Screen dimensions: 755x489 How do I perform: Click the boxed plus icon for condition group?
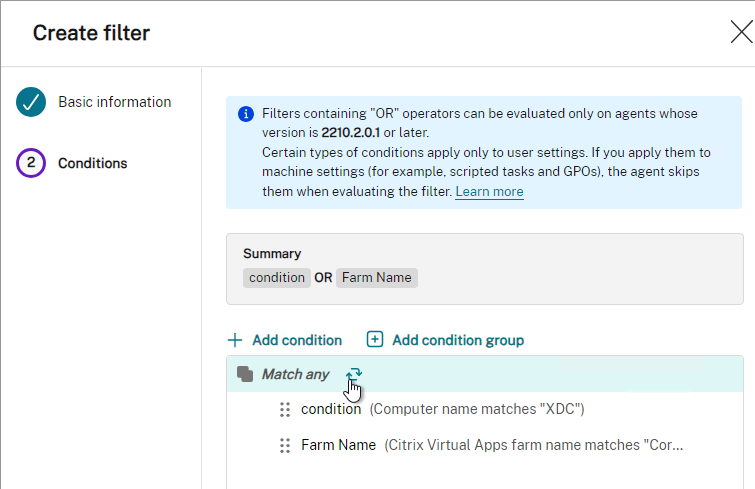[375, 339]
